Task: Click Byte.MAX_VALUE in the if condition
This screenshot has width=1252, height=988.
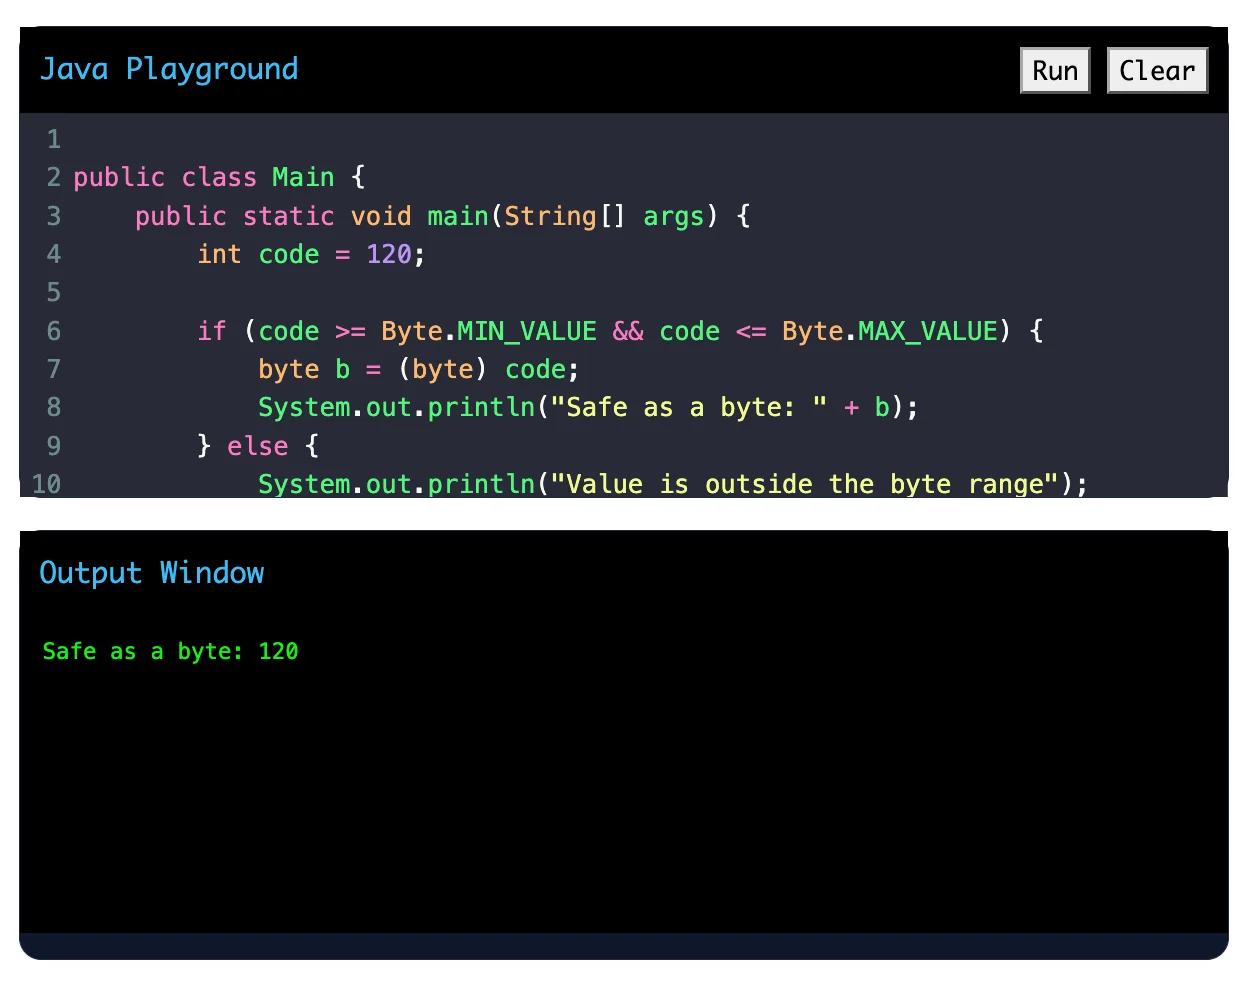Action: click(890, 331)
